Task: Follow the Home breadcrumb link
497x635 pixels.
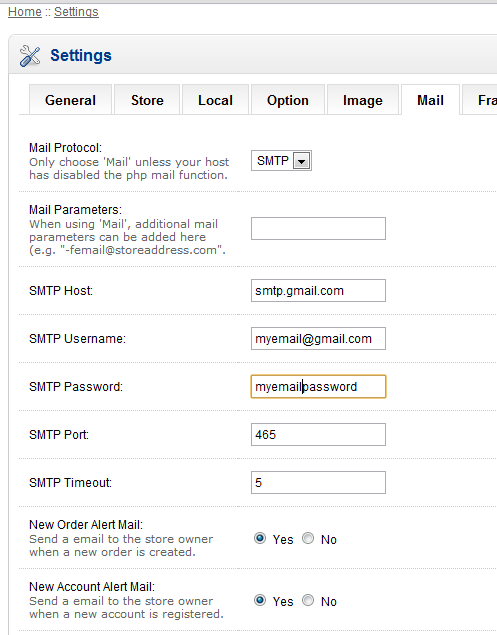Action: (25, 12)
